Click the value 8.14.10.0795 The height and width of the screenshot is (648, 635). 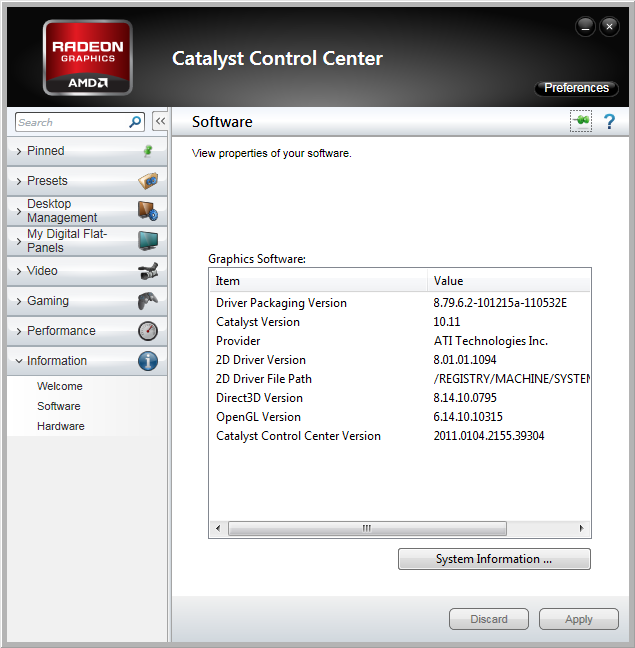pos(465,398)
